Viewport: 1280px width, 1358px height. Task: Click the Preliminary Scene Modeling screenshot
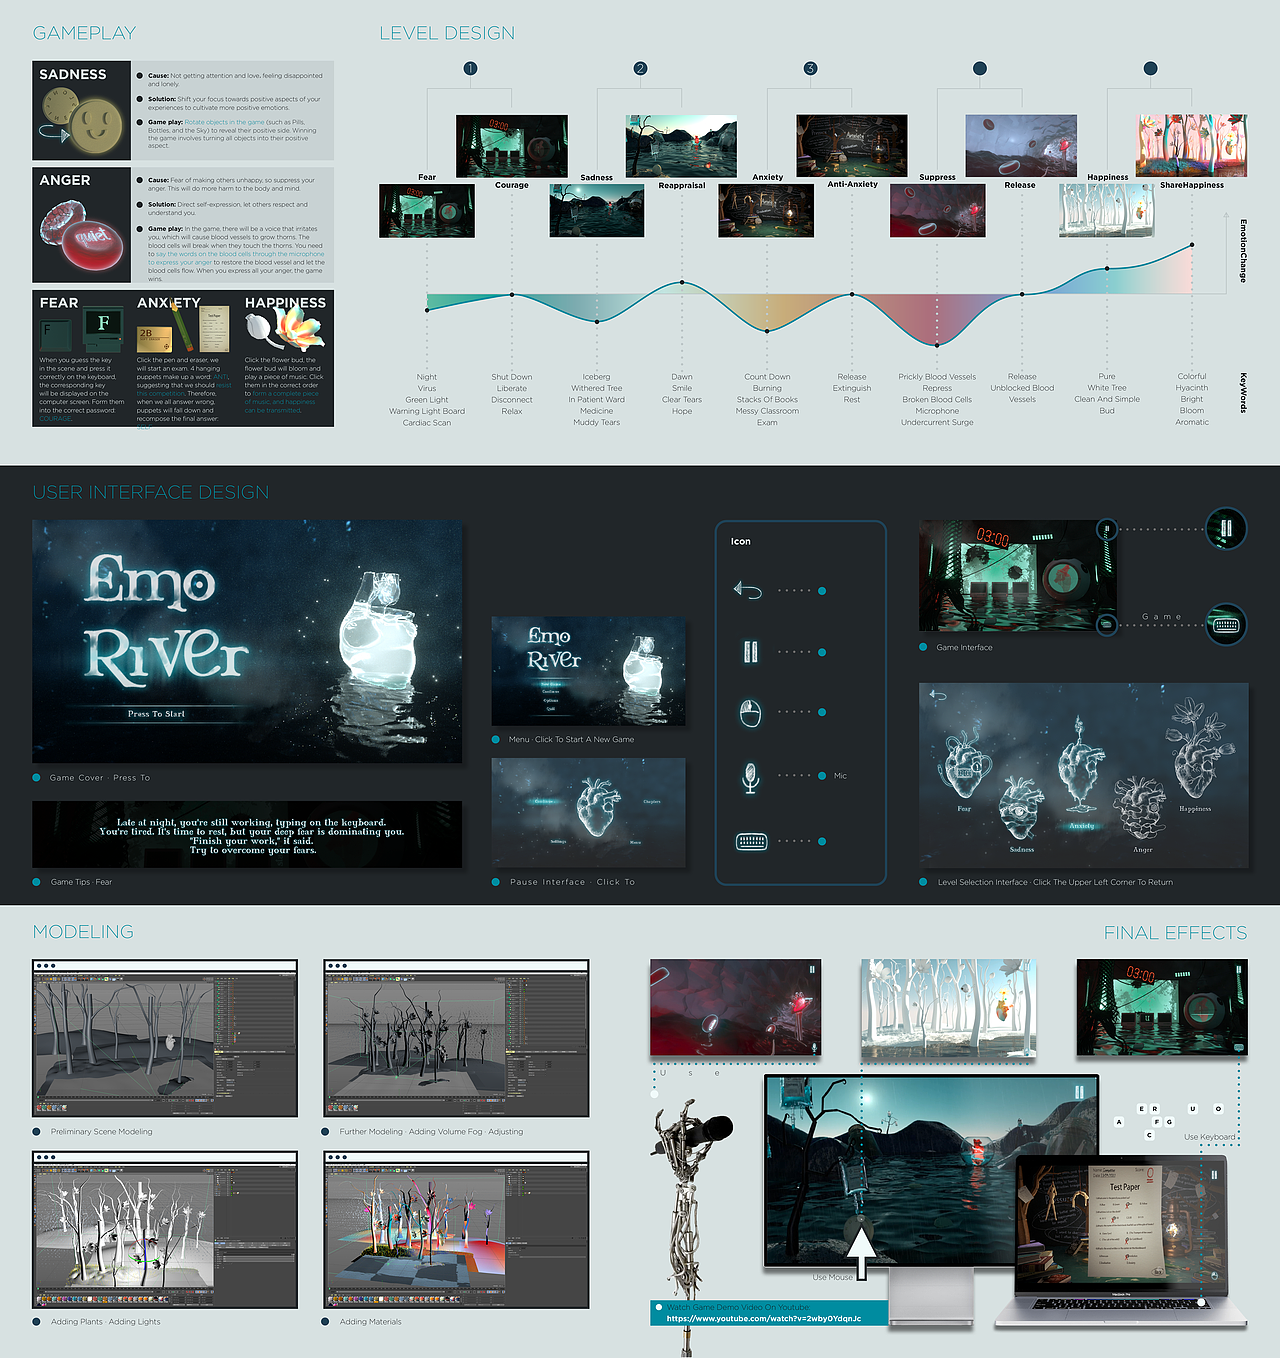pos(165,1038)
